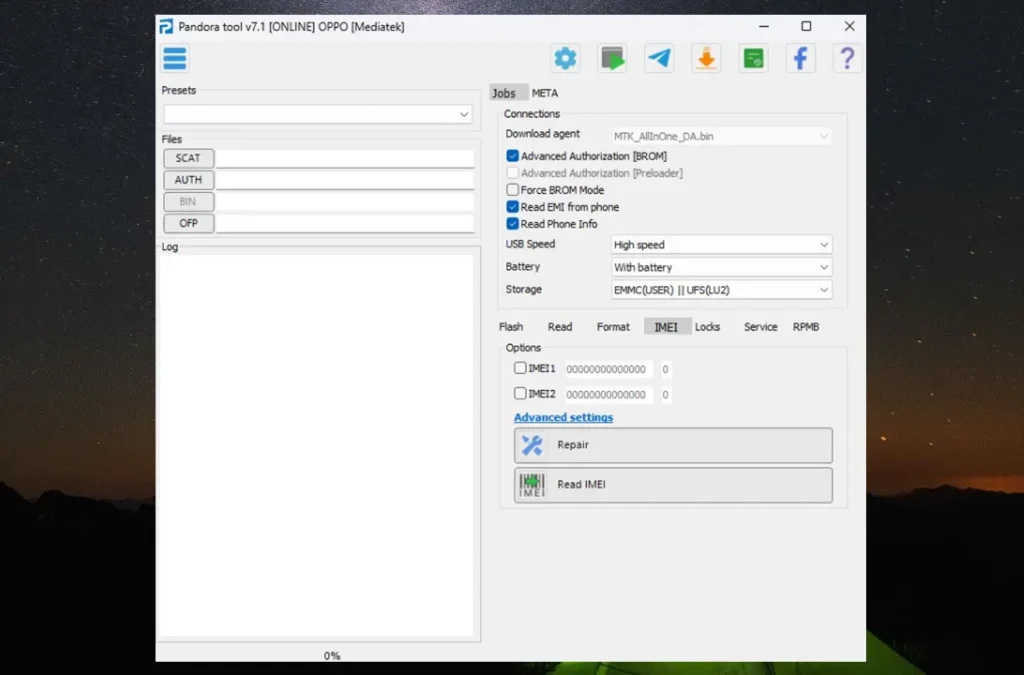The width and height of the screenshot is (1024, 675).
Task: Click the SCAT file path field
Action: [345, 158]
